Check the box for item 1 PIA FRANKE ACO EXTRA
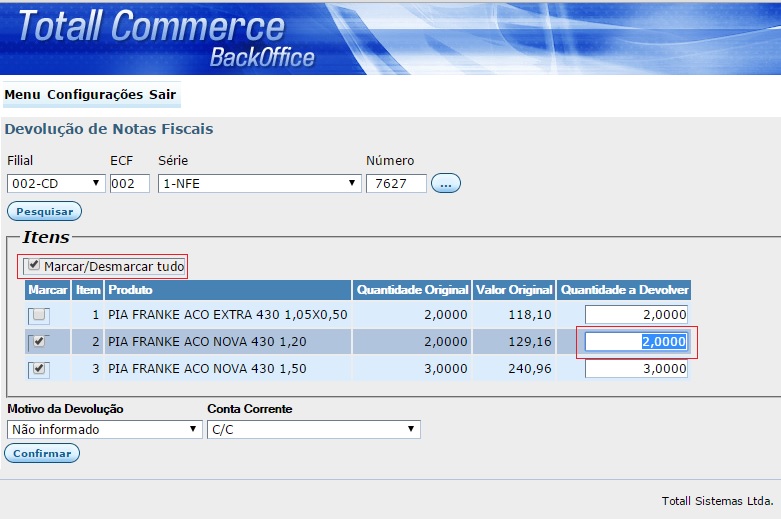This screenshot has width=781, height=519. tap(39, 315)
